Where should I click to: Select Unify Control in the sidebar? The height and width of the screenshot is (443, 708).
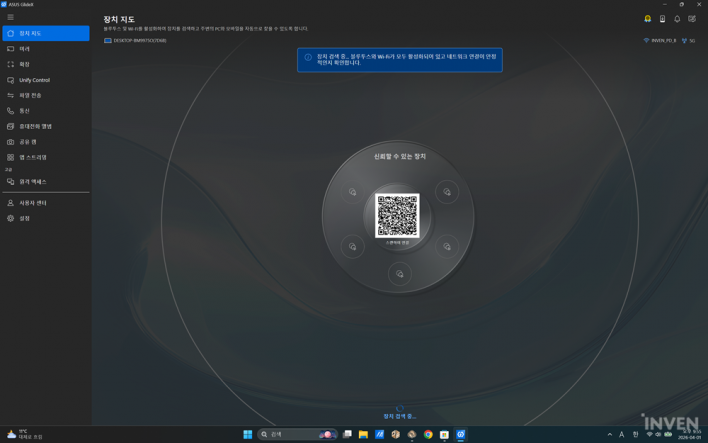(x=34, y=80)
